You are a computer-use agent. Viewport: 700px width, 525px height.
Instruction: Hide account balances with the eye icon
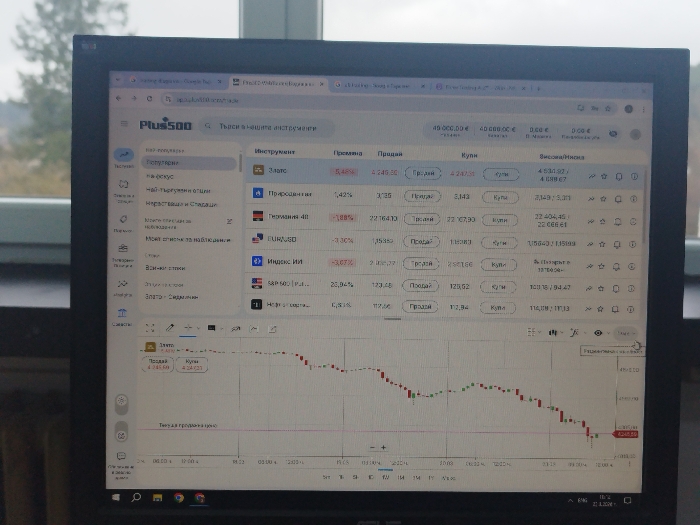(613, 133)
